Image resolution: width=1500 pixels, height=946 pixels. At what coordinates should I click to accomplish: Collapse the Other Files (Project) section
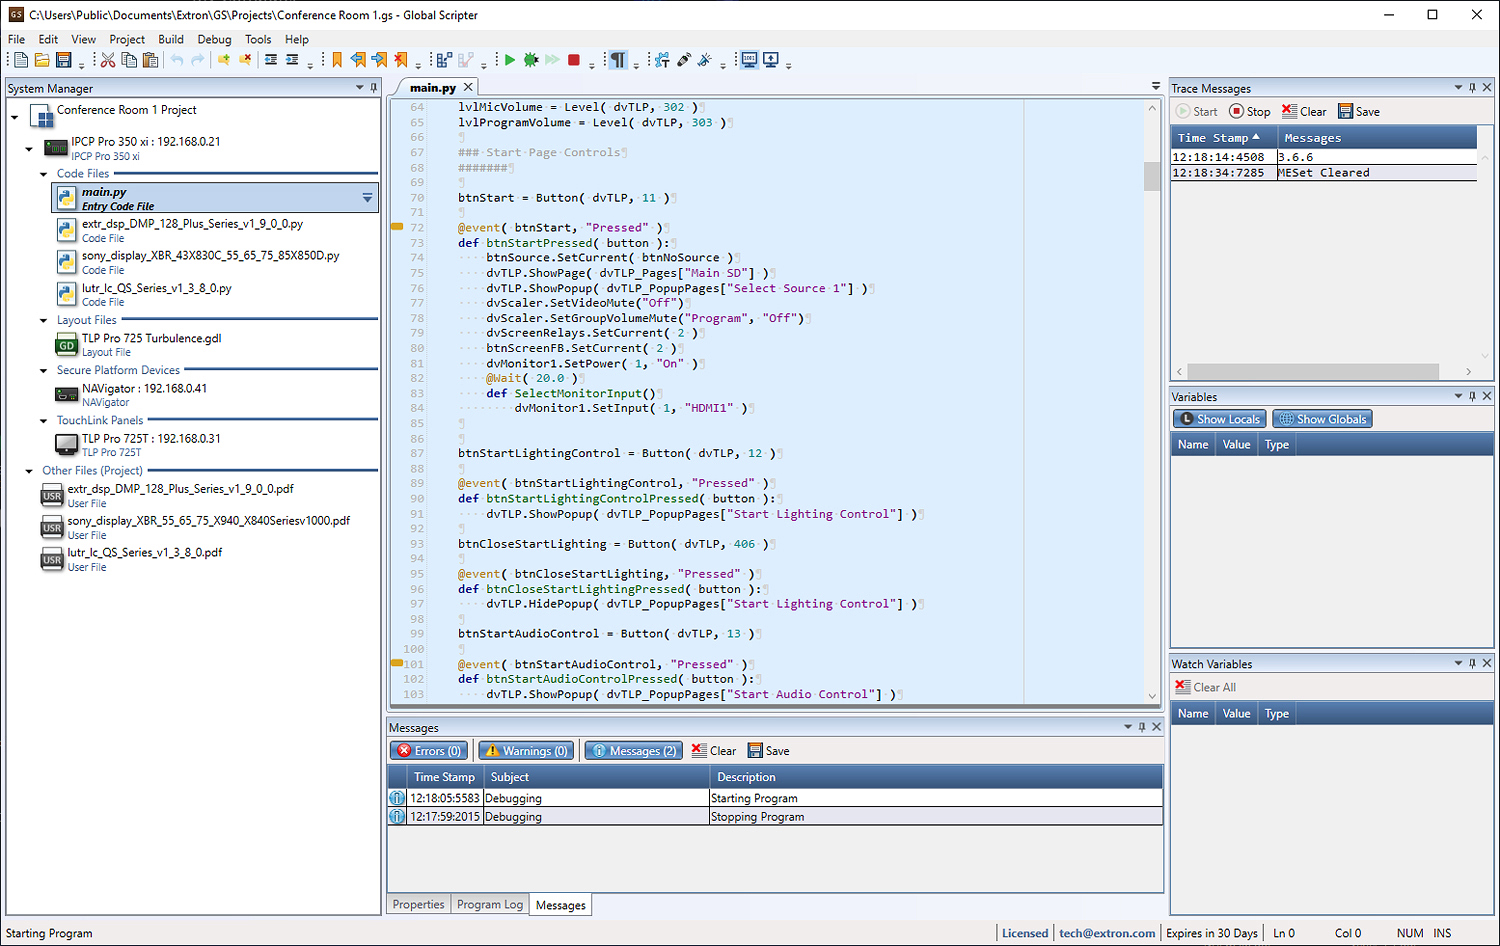[29, 471]
